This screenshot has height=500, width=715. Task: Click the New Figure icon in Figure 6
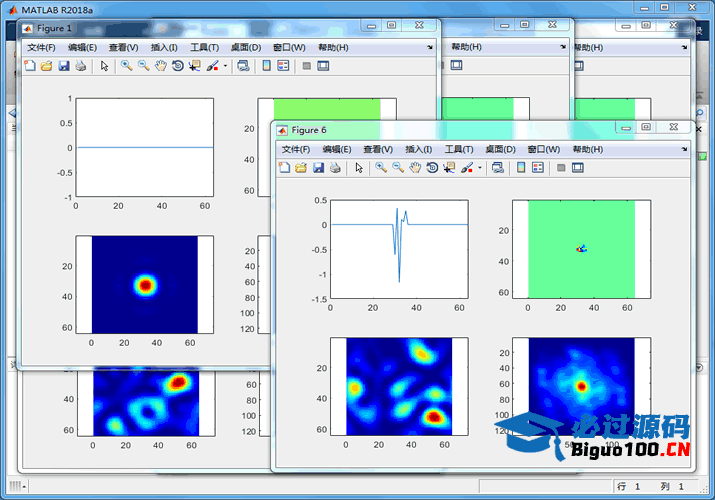(285, 168)
